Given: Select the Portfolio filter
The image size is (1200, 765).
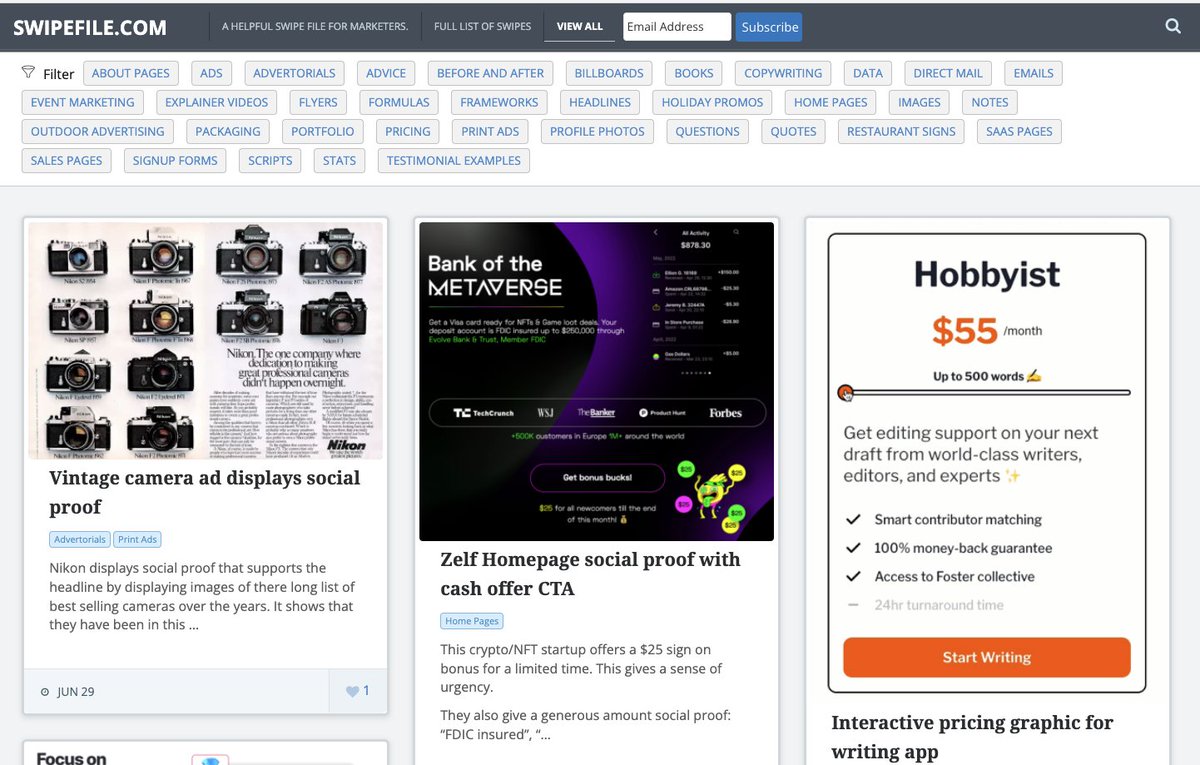Looking at the screenshot, I should click(x=323, y=131).
